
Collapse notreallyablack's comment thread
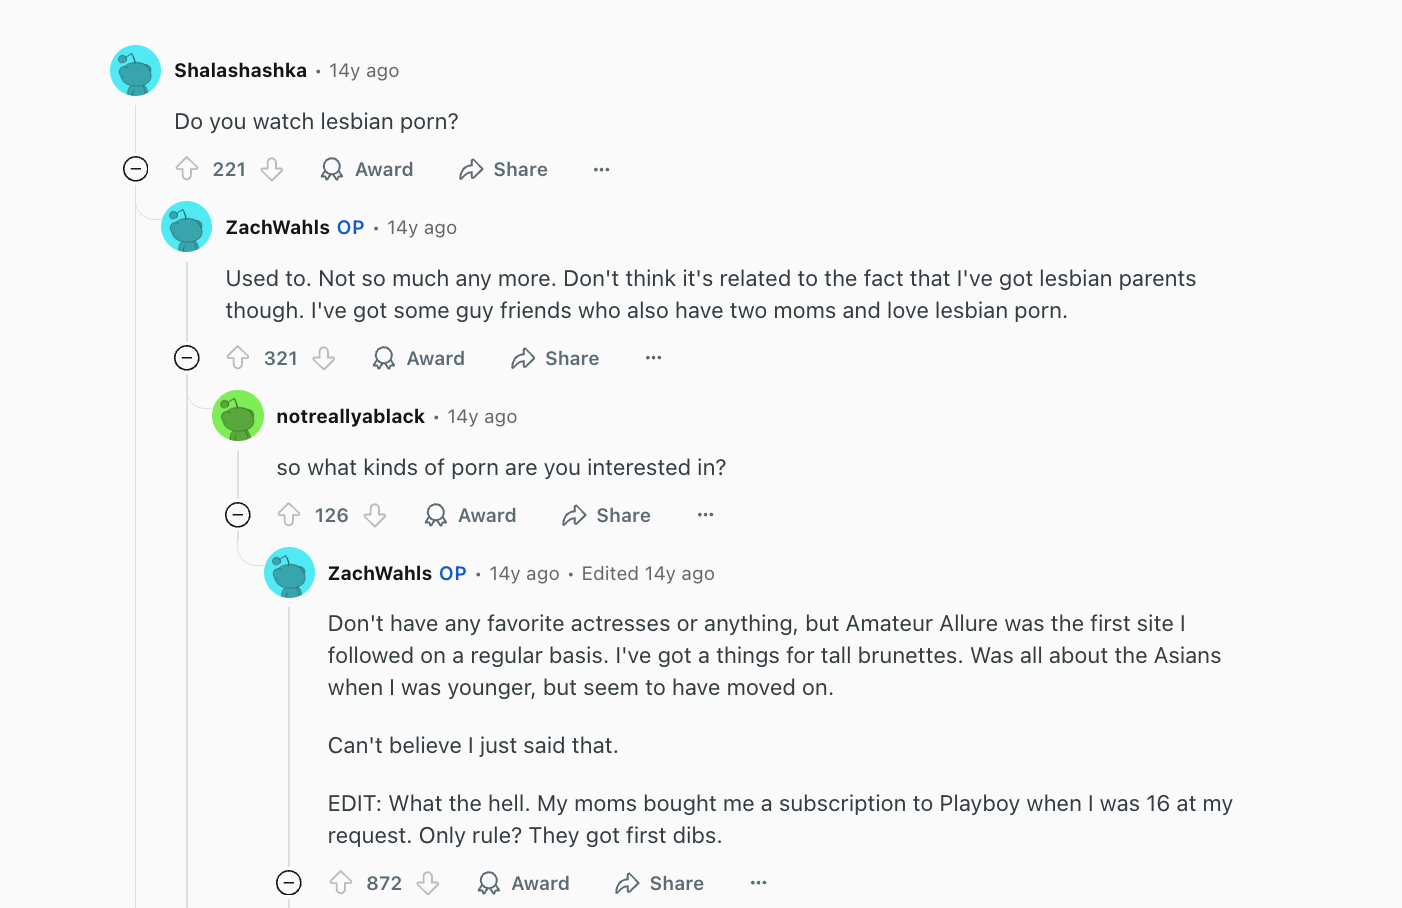(238, 515)
